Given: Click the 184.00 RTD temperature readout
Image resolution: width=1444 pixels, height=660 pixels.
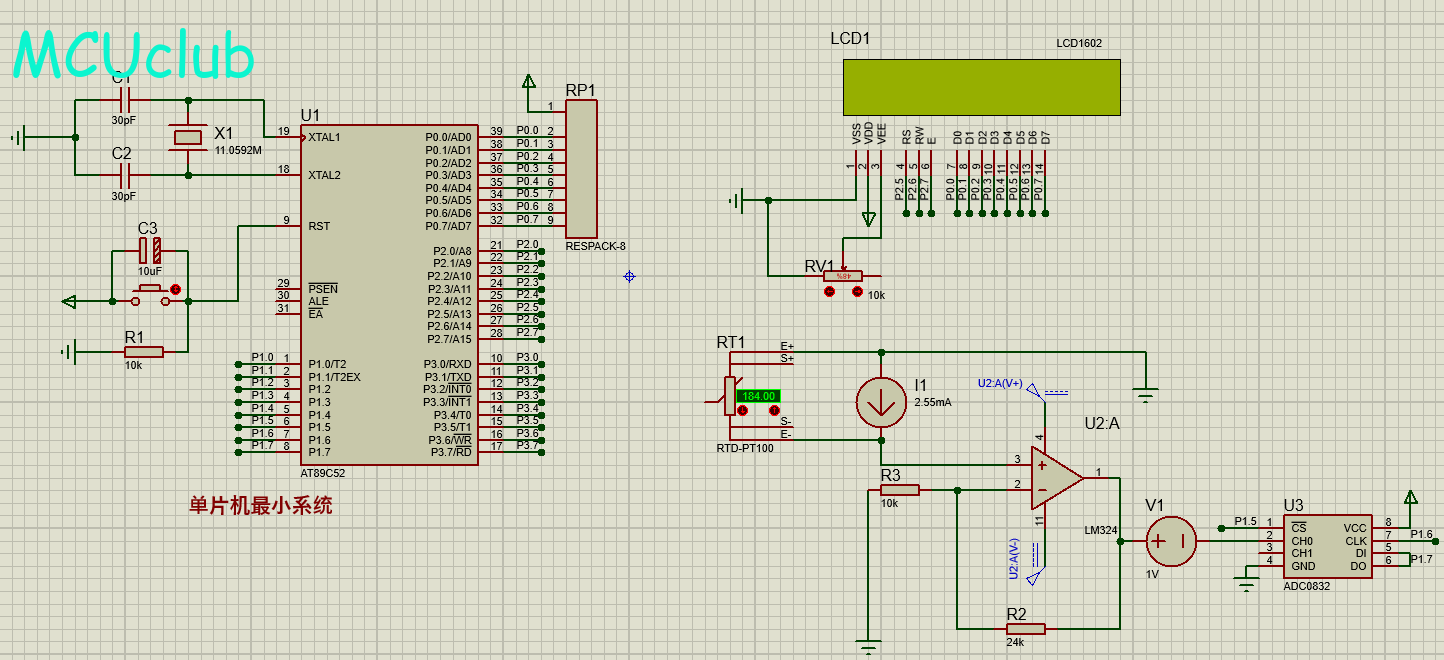Looking at the screenshot, I should click(x=758, y=396).
